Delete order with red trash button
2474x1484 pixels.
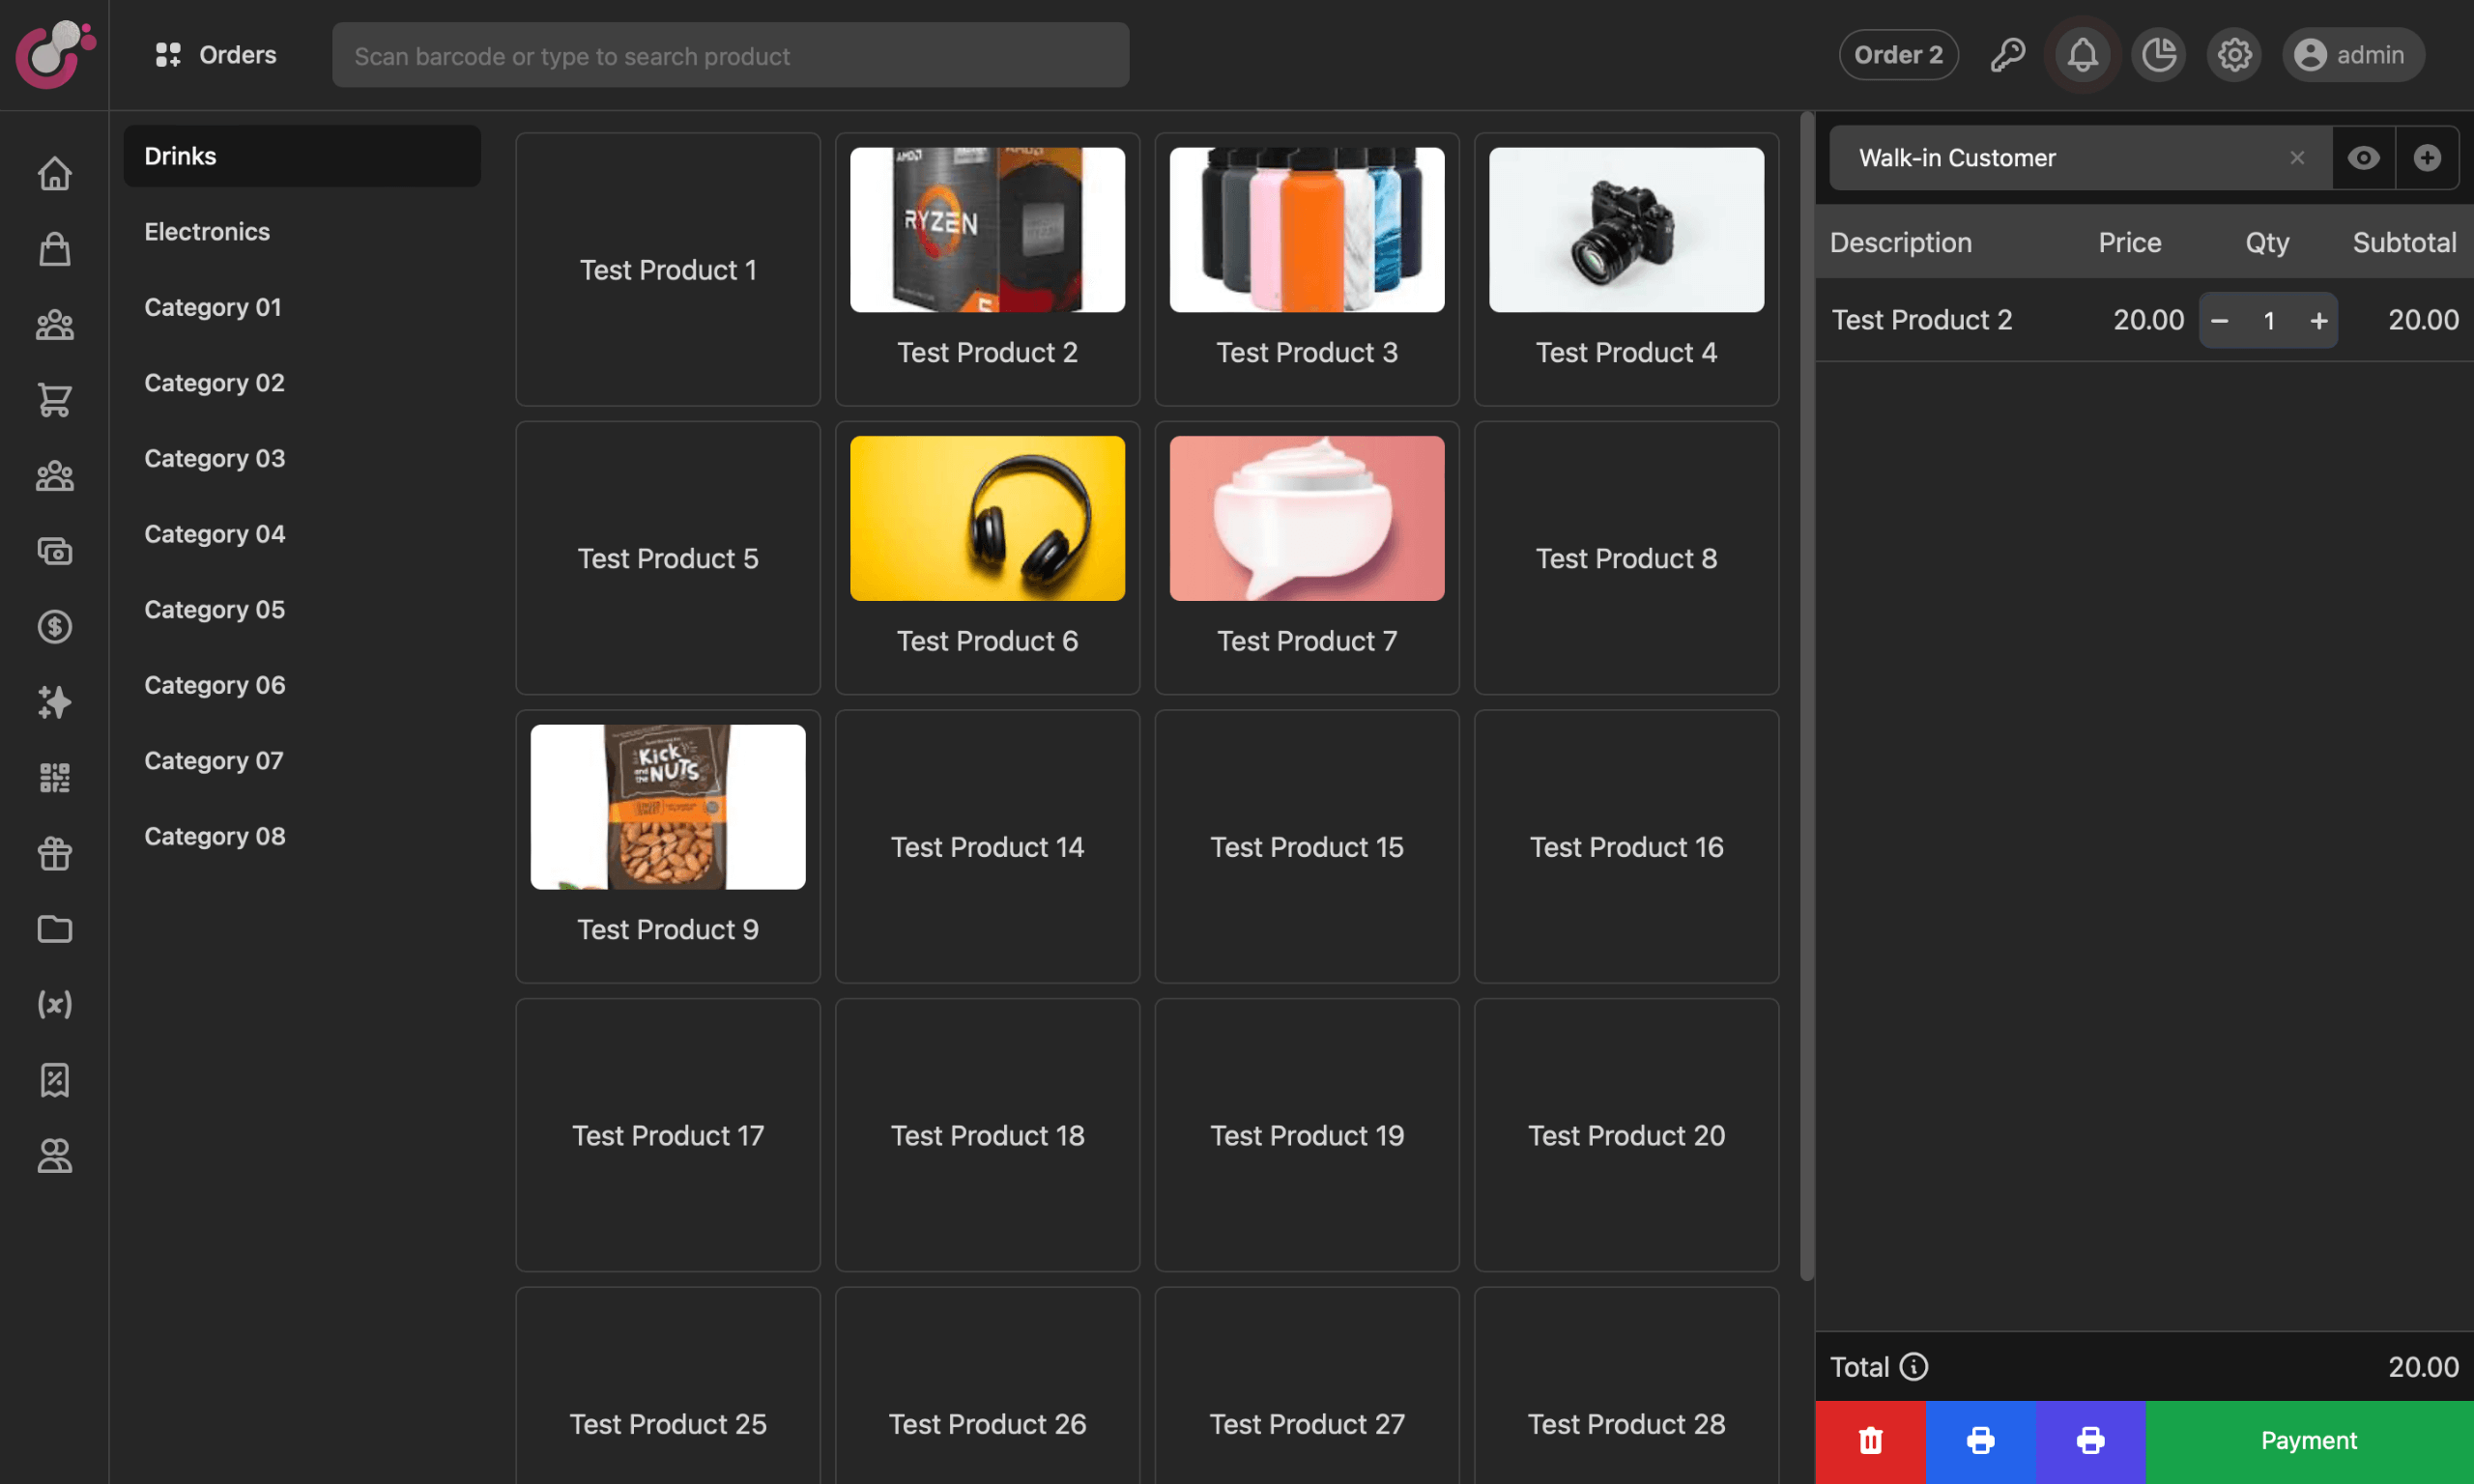click(1870, 1440)
